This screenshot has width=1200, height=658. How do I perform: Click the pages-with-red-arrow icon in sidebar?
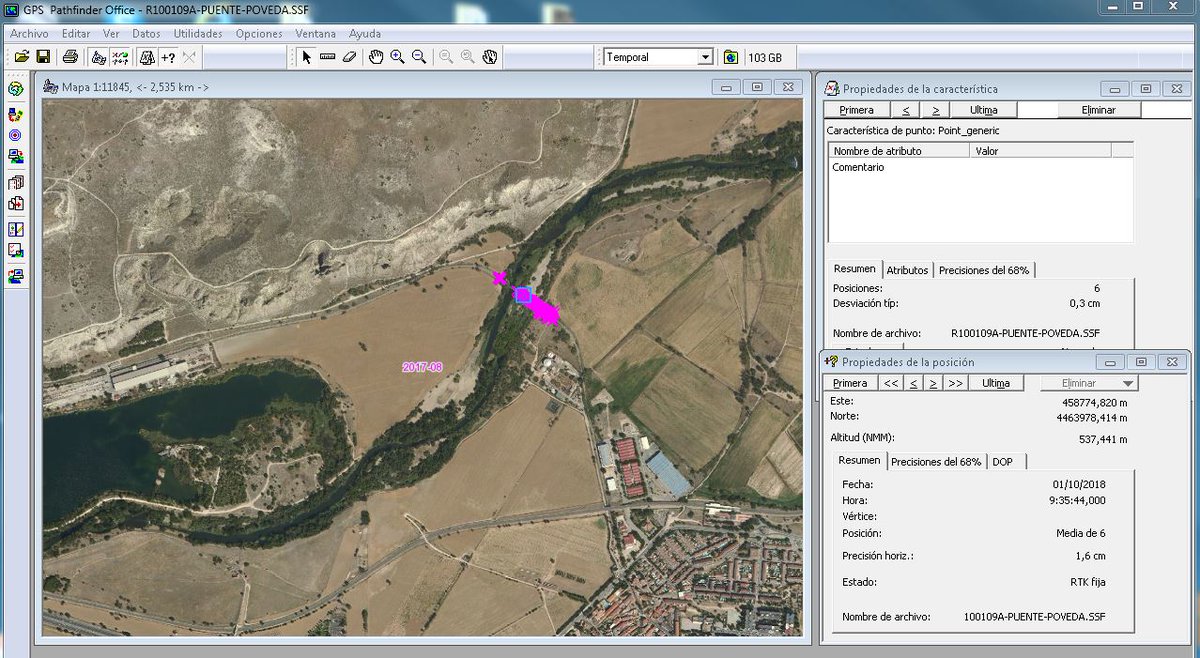click(15, 203)
